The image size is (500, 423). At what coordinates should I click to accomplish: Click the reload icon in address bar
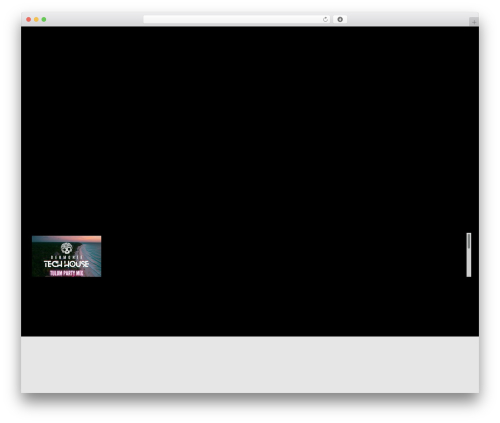(325, 20)
